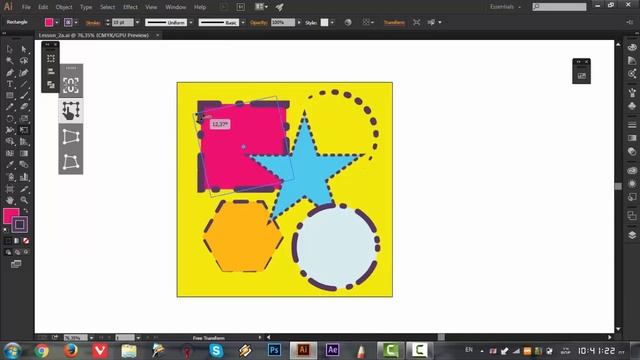The height and width of the screenshot is (360, 640).
Task: Set paint to None
Action: point(26,241)
